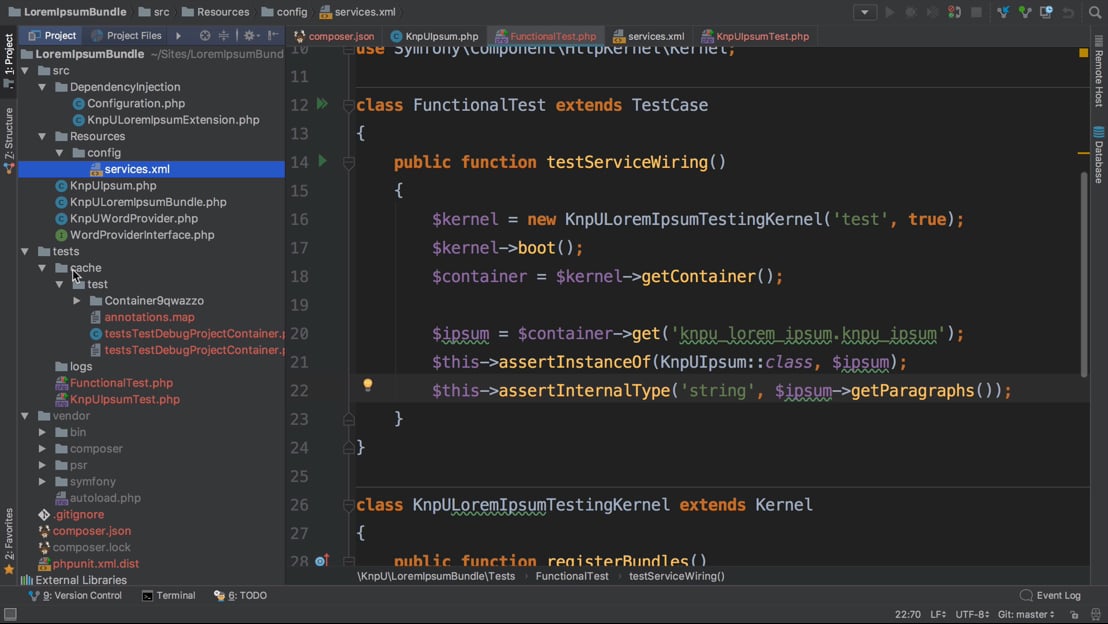Expand the vendor composer folder

[42, 449]
